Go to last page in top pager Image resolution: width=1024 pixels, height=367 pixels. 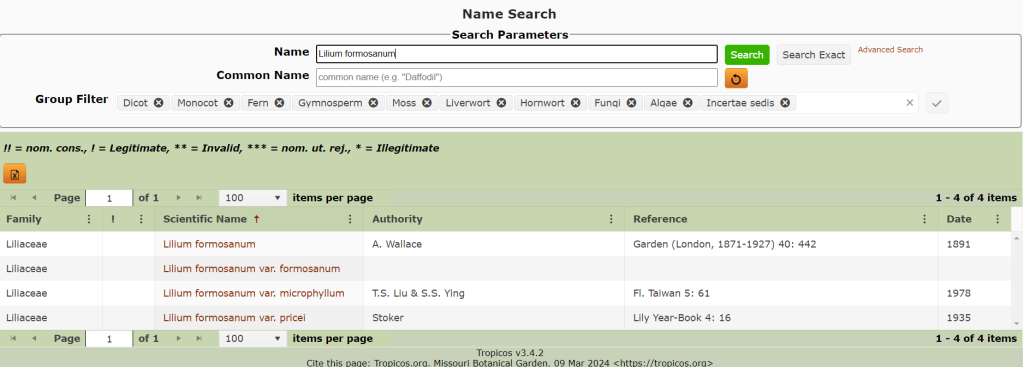(x=199, y=198)
